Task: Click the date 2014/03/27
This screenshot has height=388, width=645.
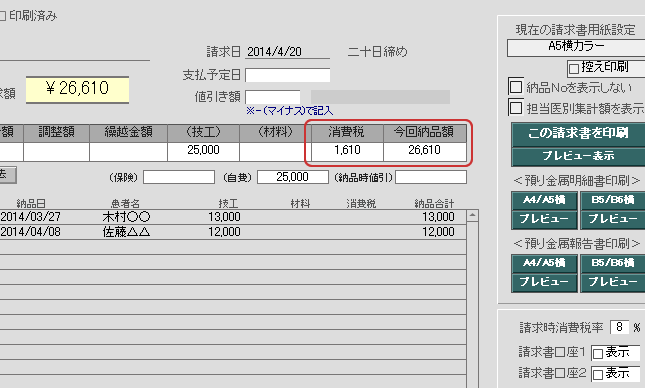Action: [x=30, y=217]
